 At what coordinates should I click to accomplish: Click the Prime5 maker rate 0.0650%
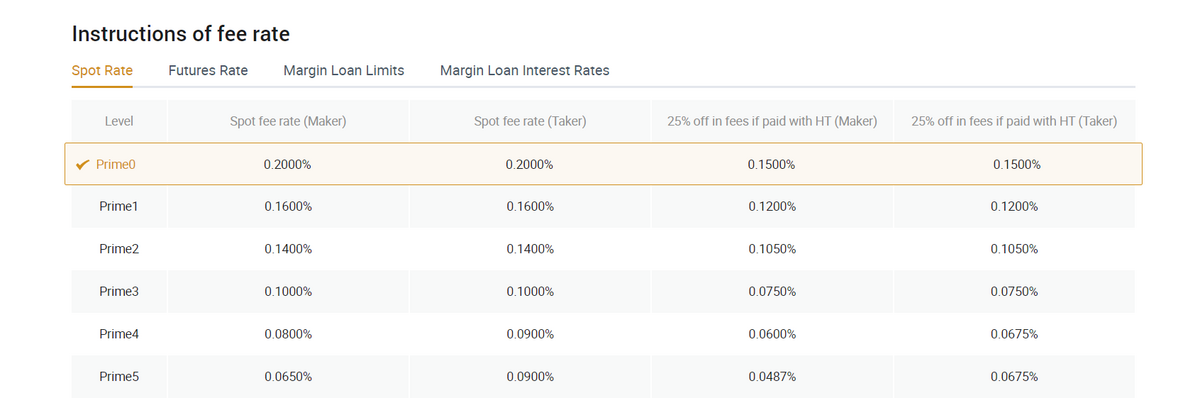tap(288, 377)
